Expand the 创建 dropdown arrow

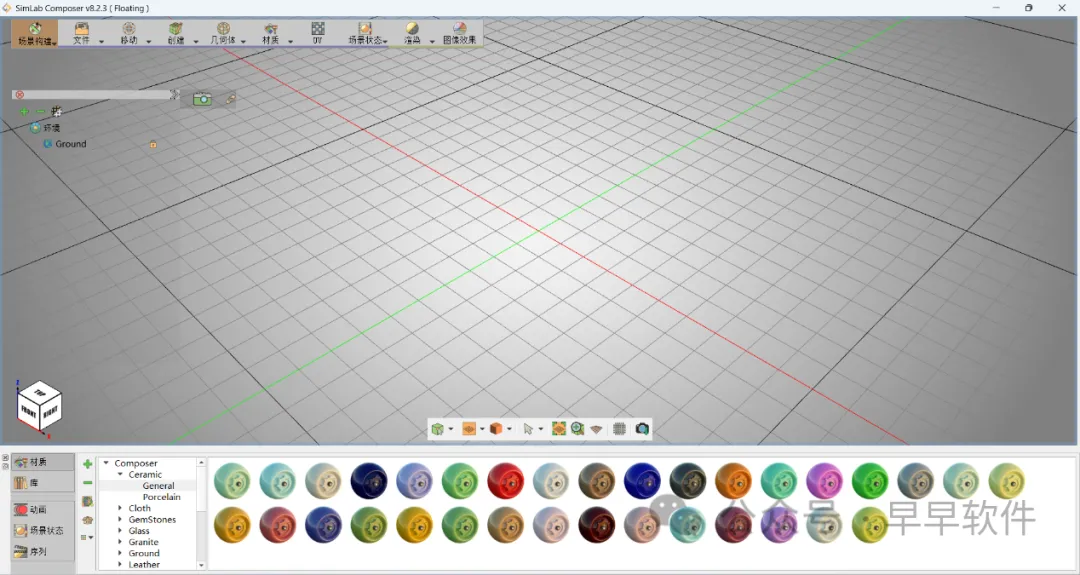click(x=196, y=41)
